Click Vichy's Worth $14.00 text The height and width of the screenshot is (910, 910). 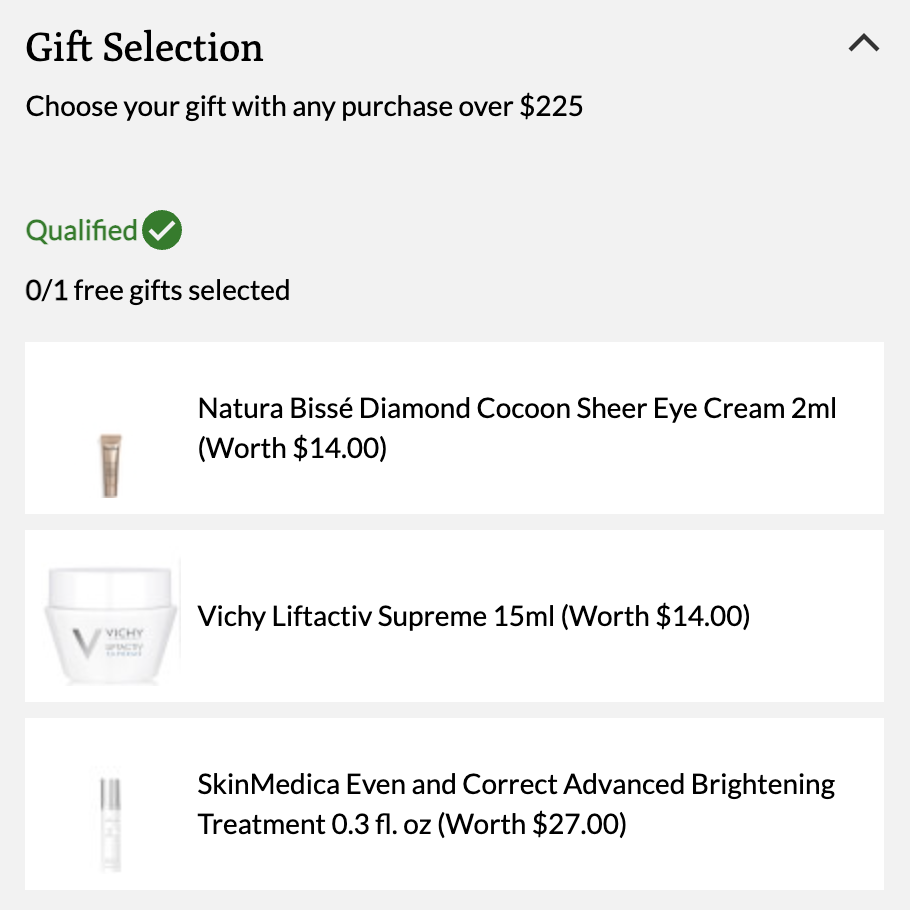[x=655, y=616]
